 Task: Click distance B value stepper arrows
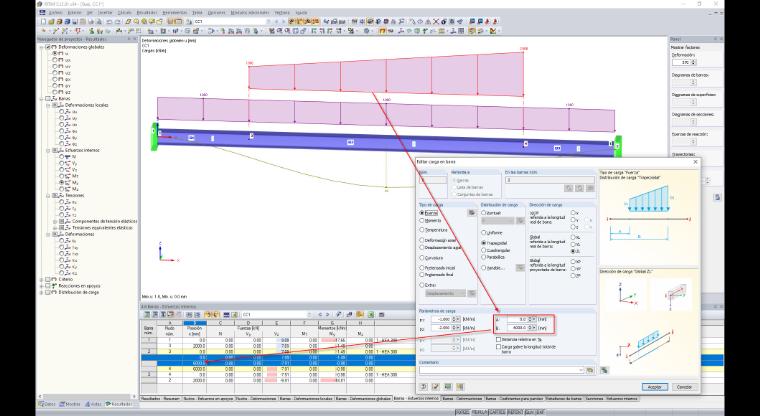[532, 328]
